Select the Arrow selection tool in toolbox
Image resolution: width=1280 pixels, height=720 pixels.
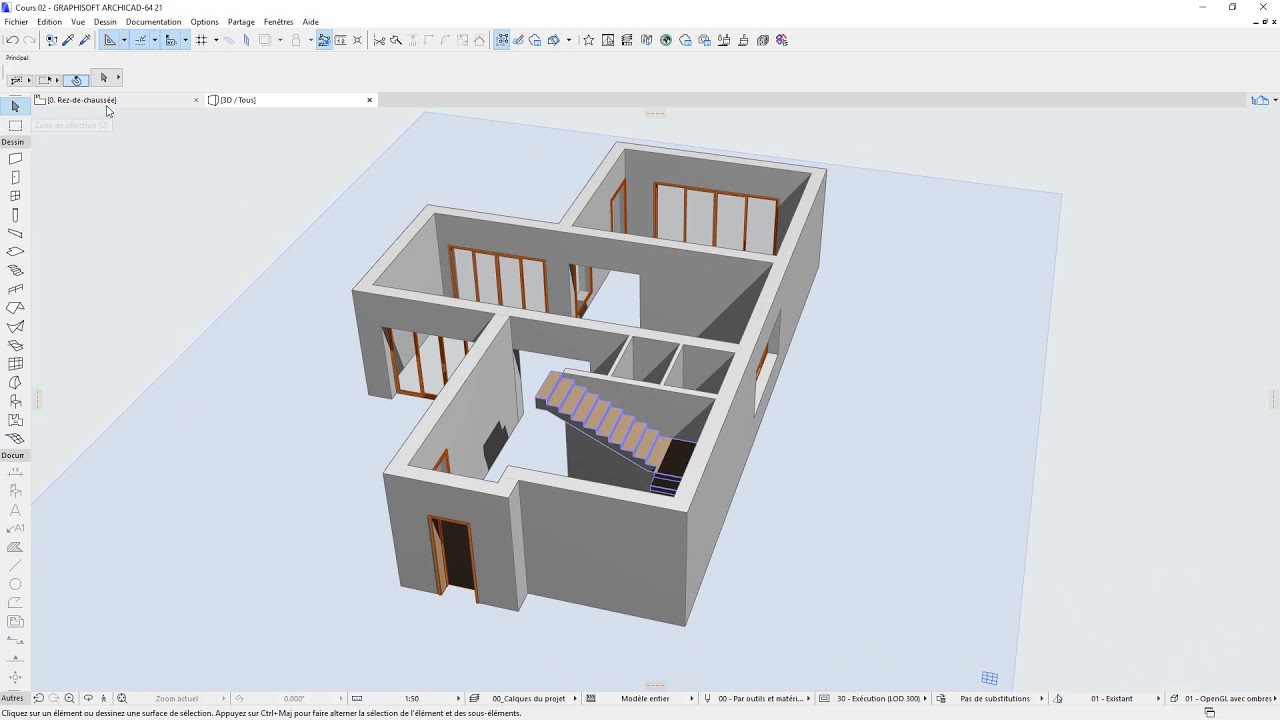(15, 106)
